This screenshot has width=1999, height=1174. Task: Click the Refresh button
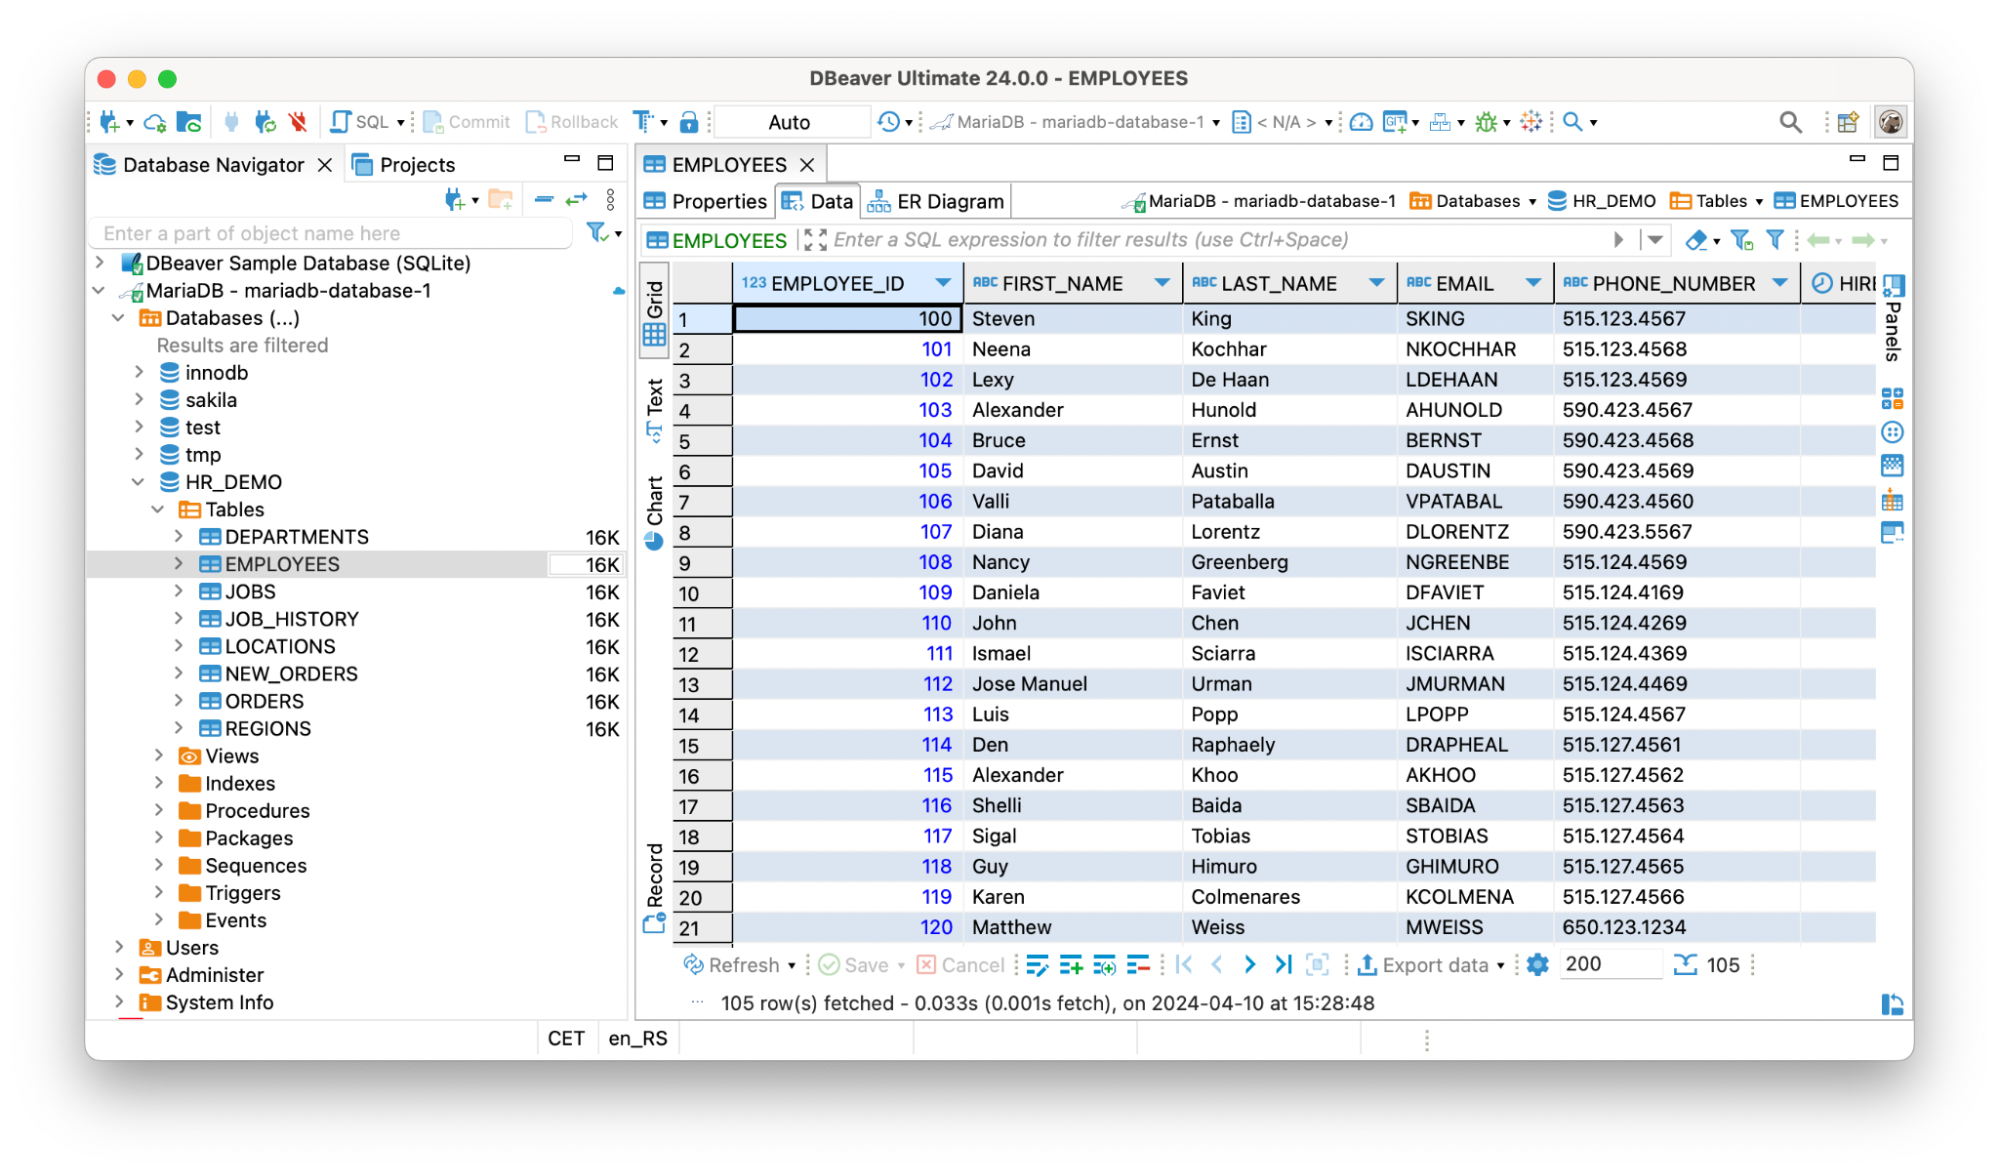731,965
